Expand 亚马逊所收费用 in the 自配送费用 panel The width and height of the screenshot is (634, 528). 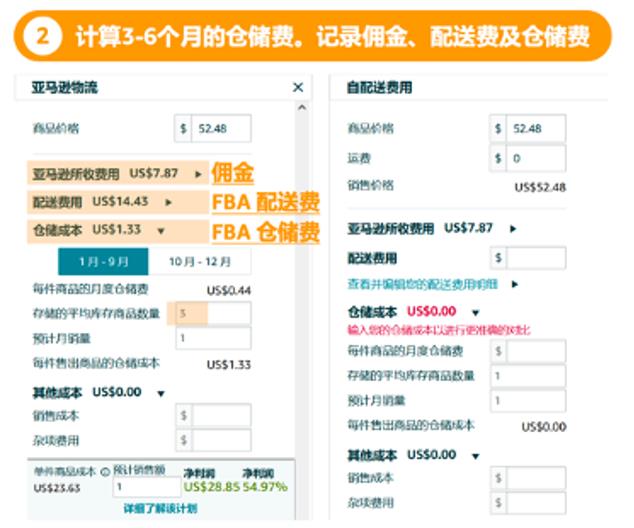(513, 229)
